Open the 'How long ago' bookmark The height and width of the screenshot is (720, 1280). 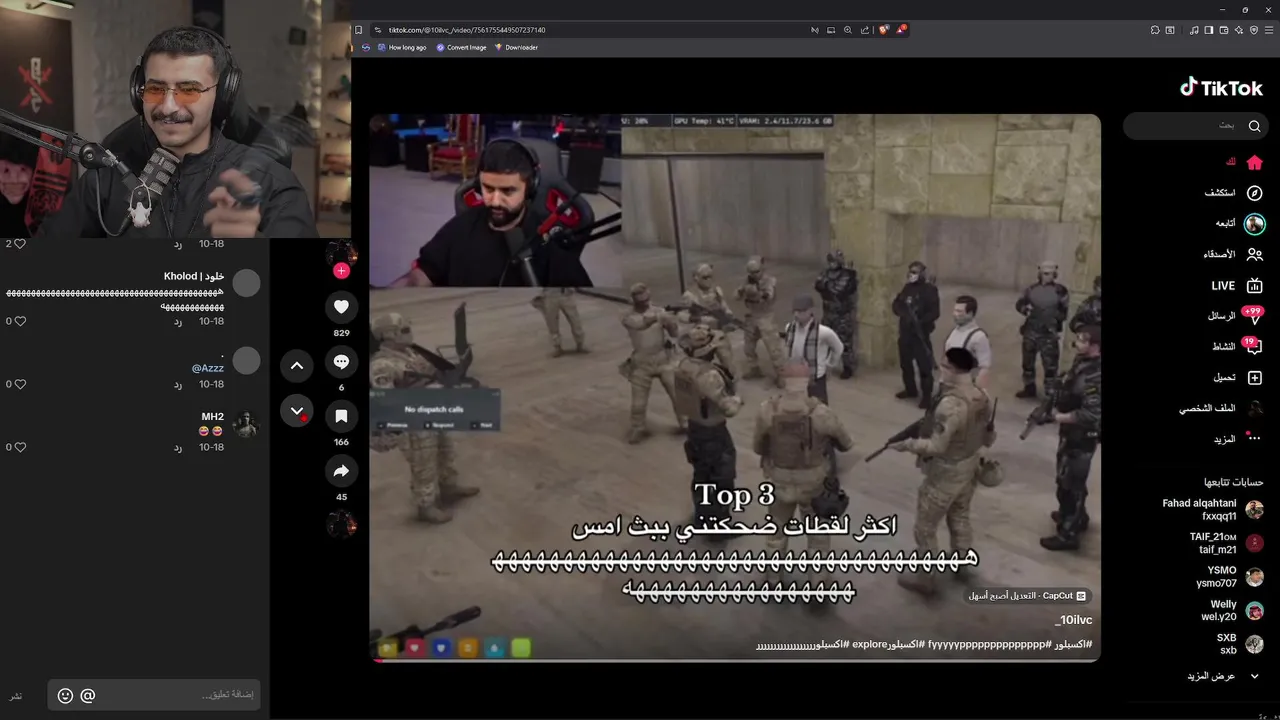(x=401, y=47)
